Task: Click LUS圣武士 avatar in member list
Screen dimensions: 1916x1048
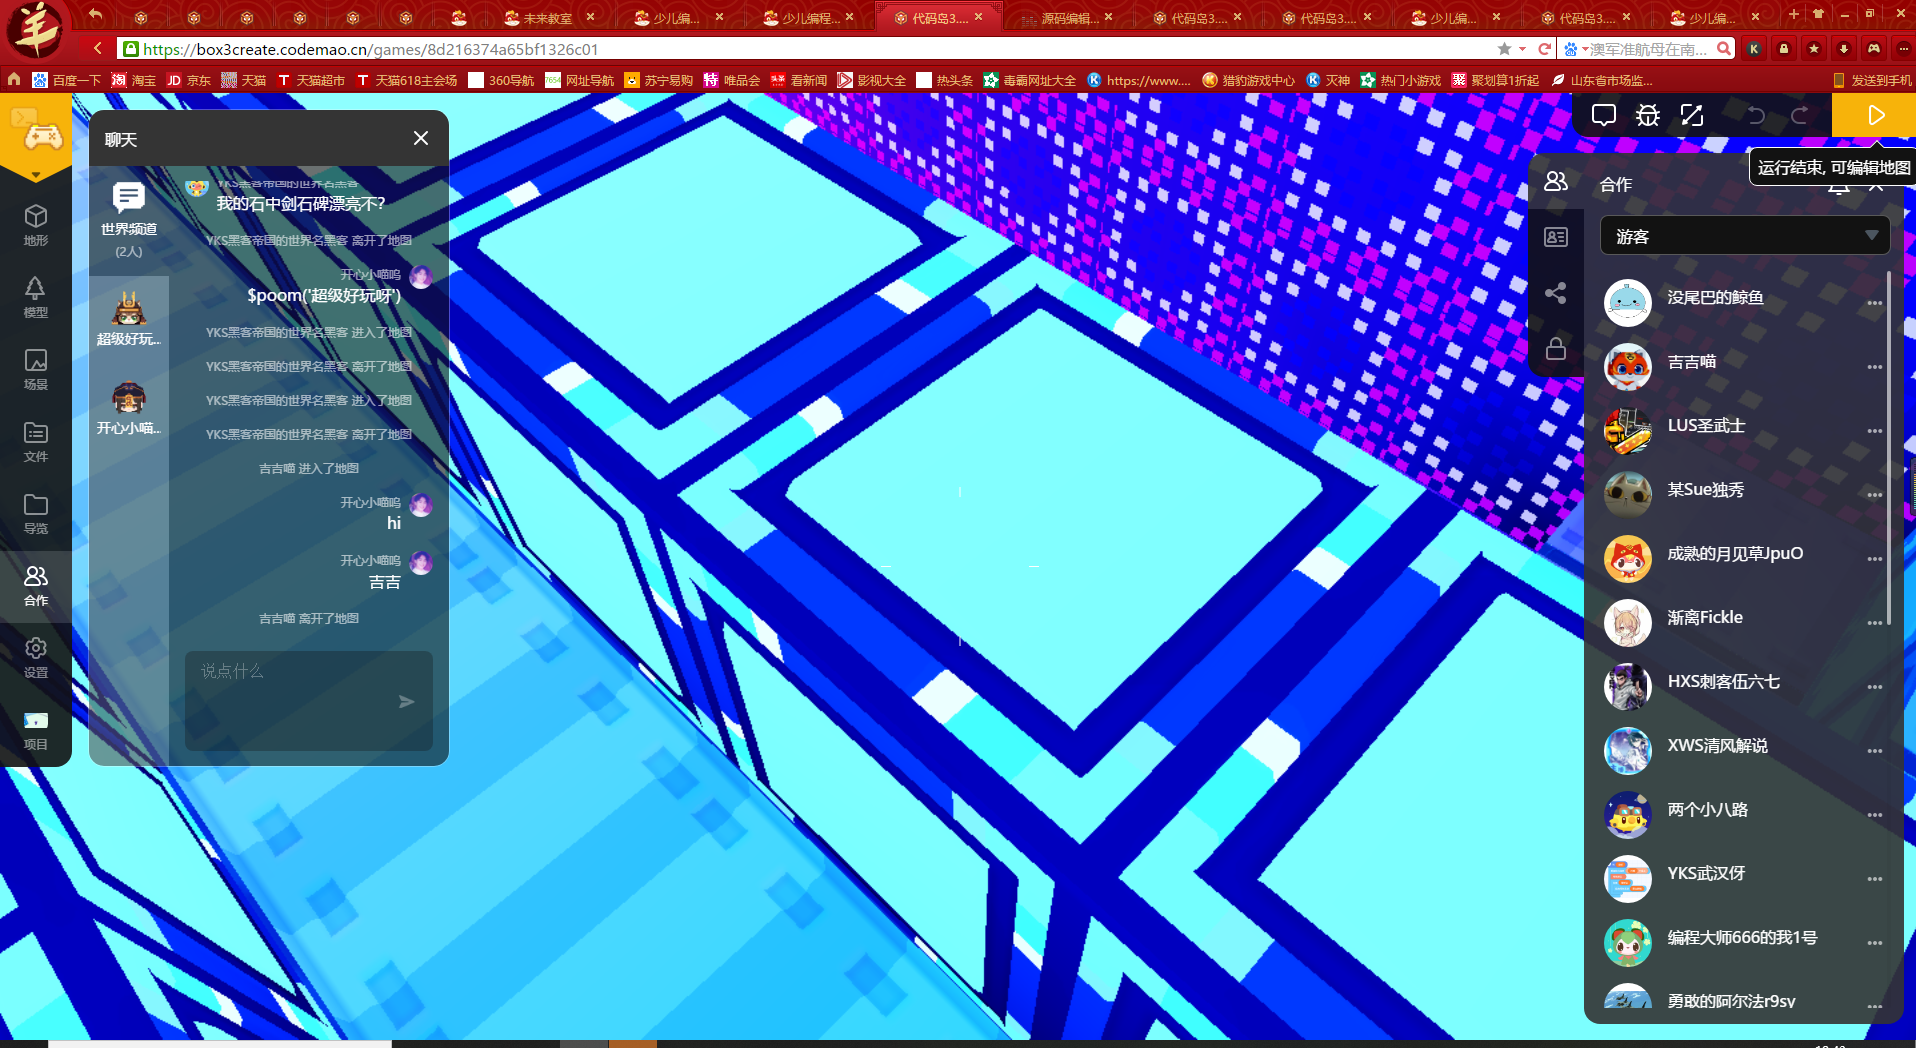Action: [1627, 430]
